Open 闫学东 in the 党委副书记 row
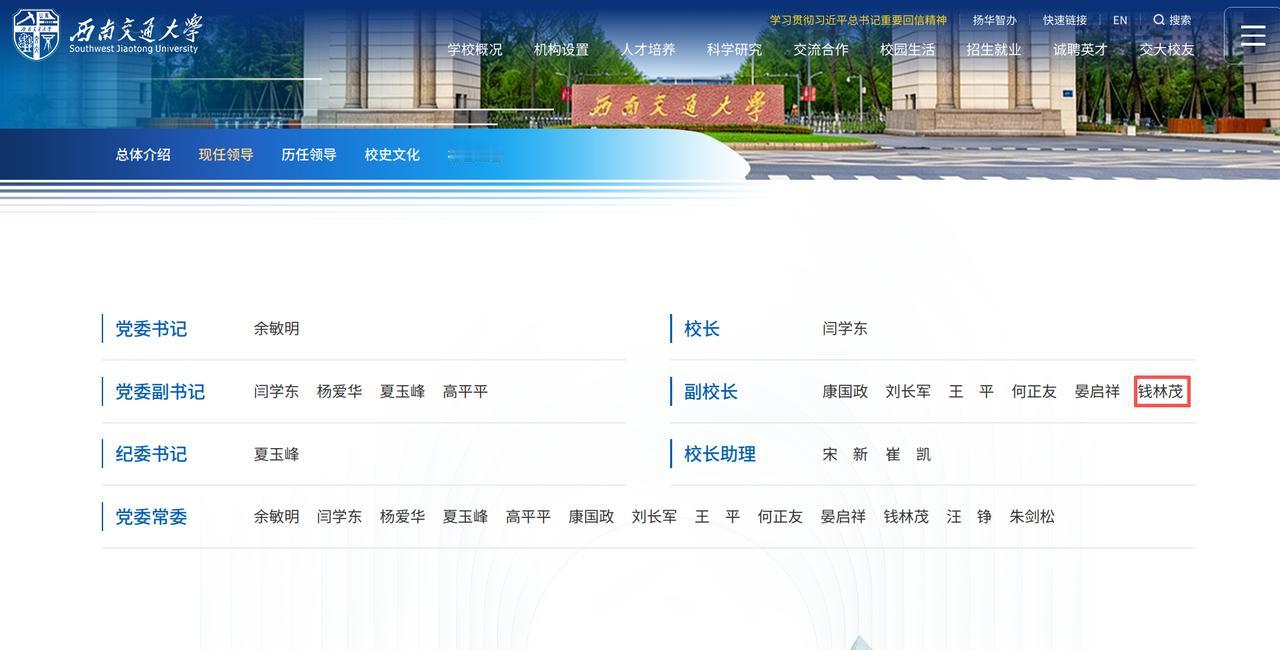 pyautogui.click(x=276, y=391)
